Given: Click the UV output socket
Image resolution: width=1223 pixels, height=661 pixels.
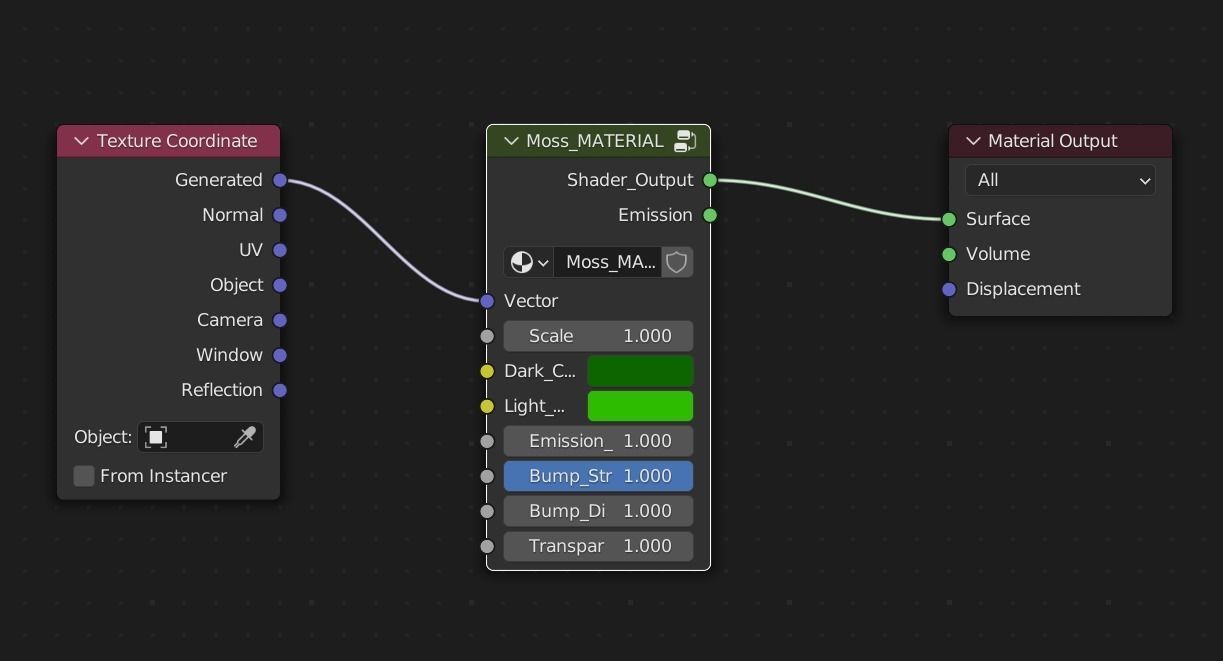Looking at the screenshot, I should (280, 250).
